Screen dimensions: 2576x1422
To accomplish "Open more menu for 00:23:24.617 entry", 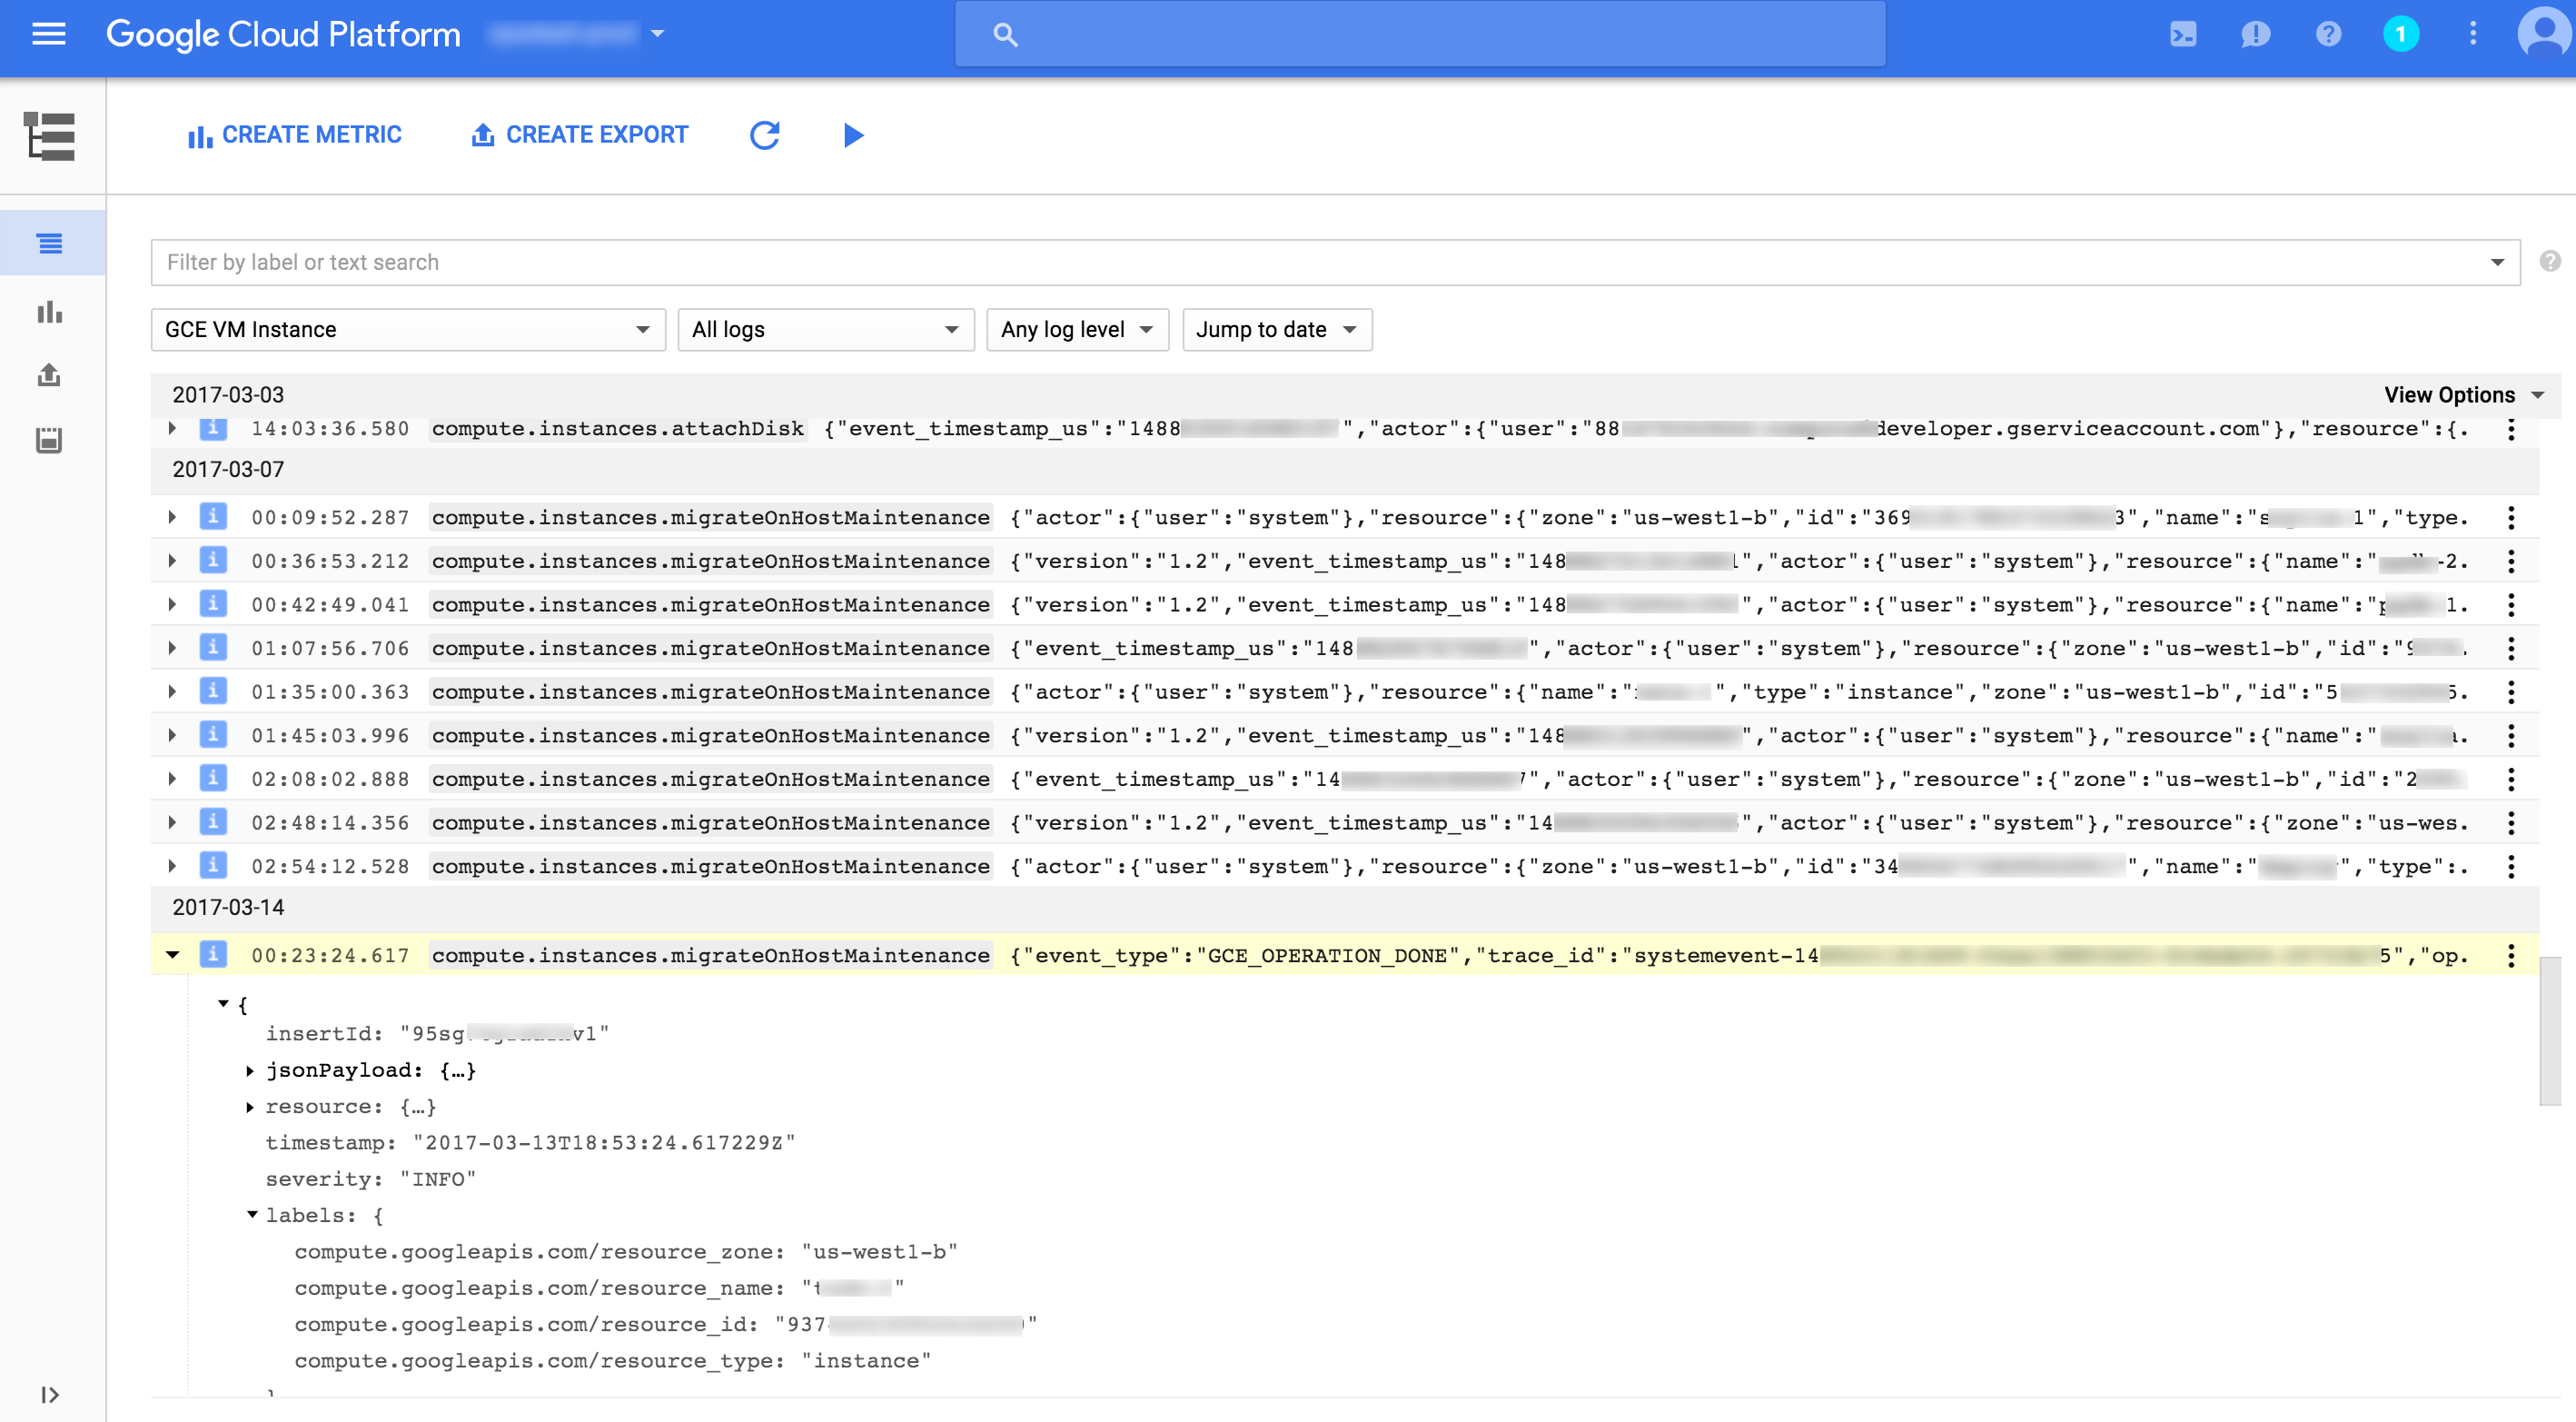I will click(2511, 955).
